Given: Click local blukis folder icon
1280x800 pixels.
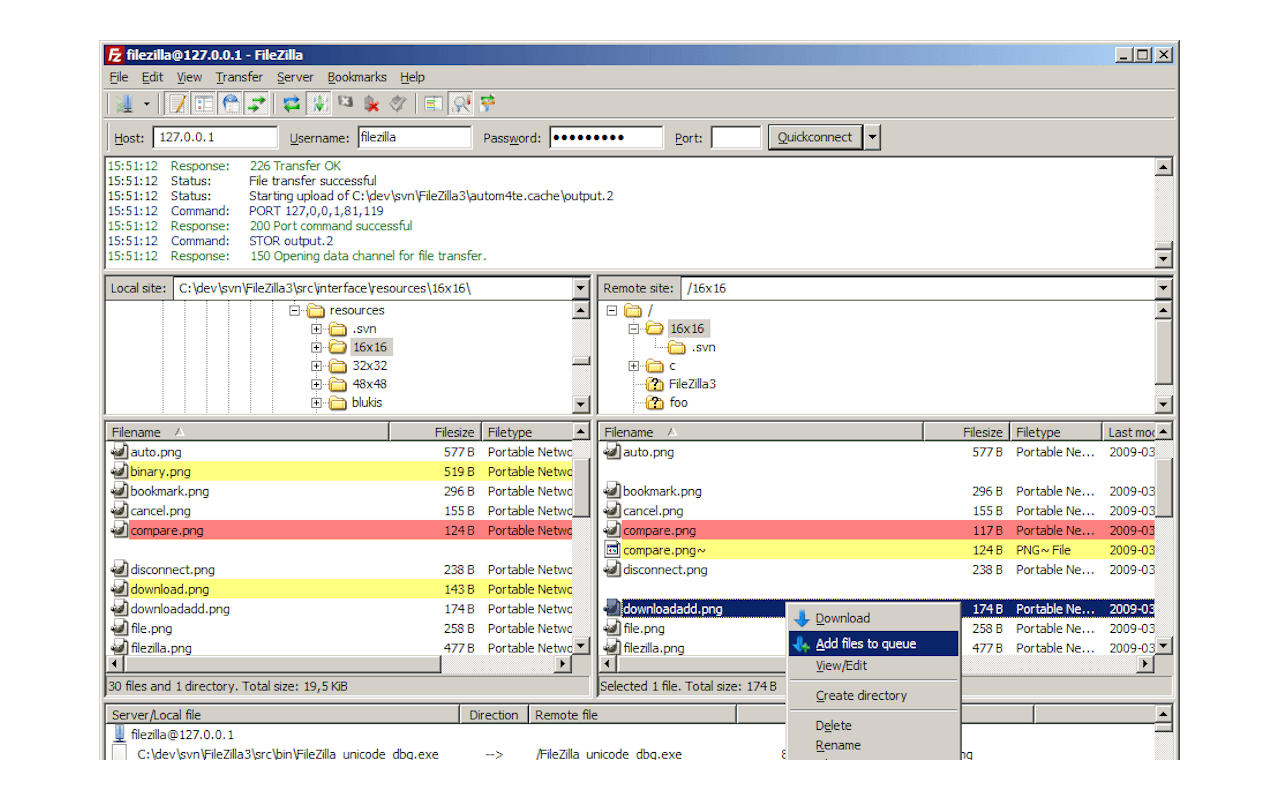Looking at the screenshot, I should tap(338, 403).
